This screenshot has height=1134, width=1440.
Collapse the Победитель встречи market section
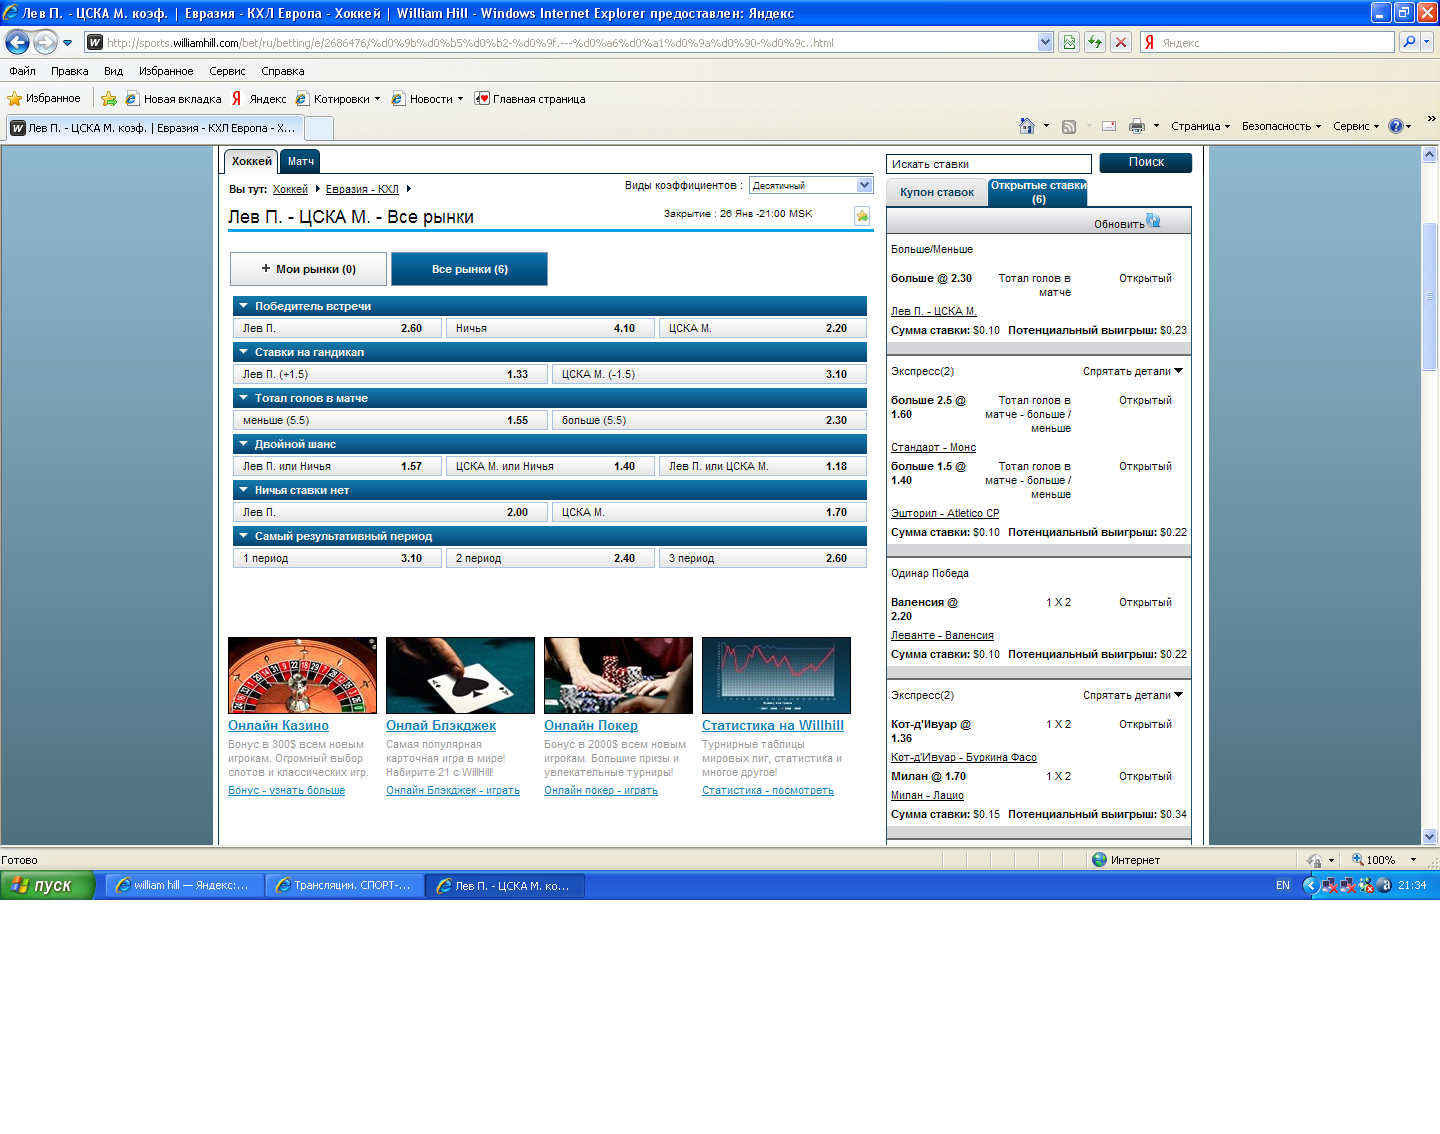(x=243, y=306)
